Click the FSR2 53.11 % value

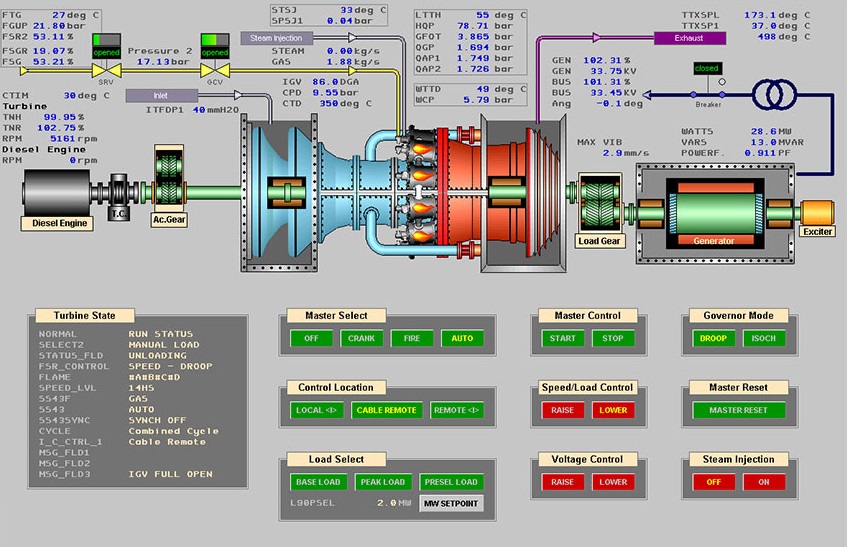point(52,37)
